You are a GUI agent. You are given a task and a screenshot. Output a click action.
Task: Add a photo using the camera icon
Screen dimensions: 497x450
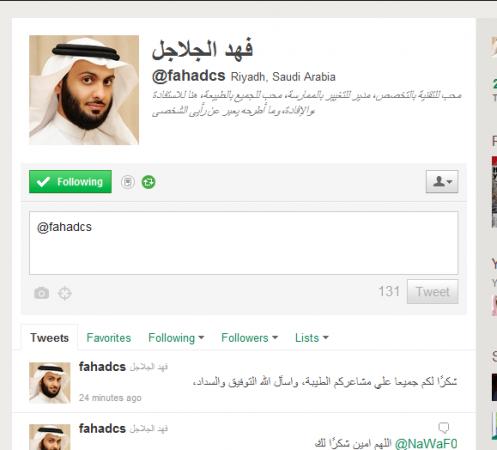click(x=42, y=293)
